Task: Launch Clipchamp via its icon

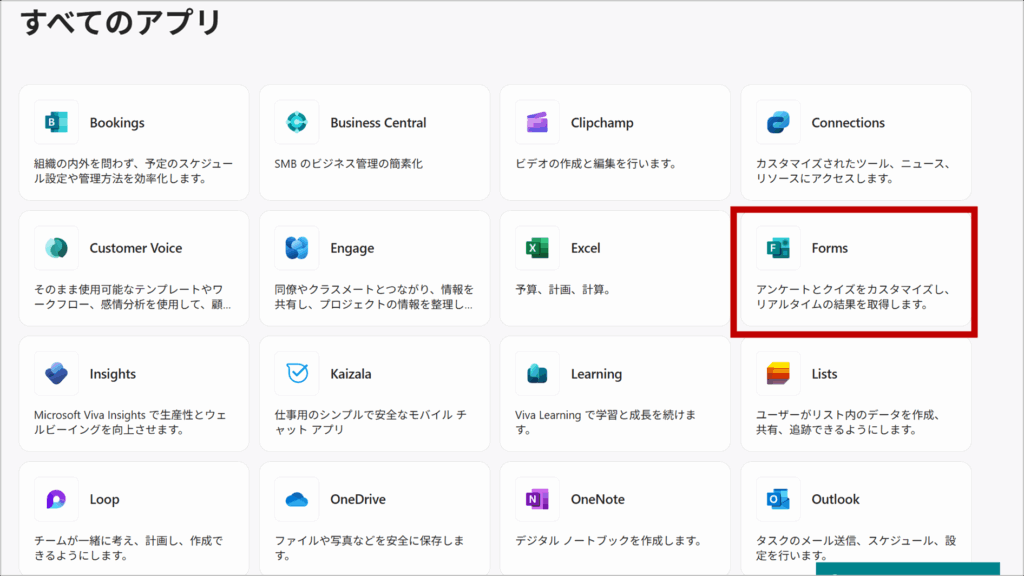Action: click(x=537, y=123)
